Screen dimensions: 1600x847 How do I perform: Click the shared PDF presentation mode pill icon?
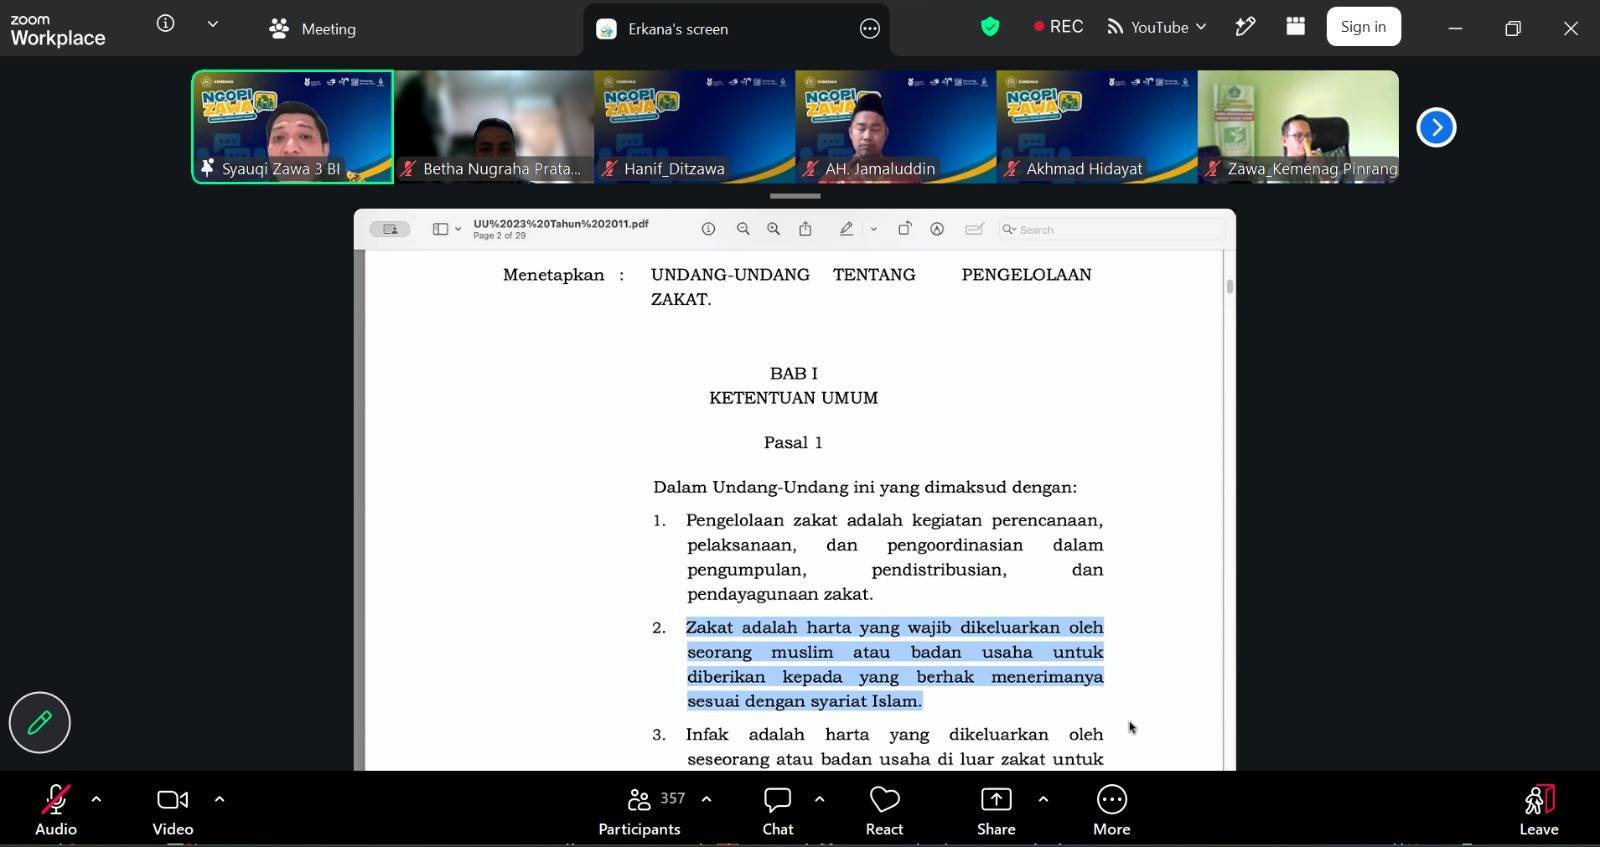click(390, 229)
